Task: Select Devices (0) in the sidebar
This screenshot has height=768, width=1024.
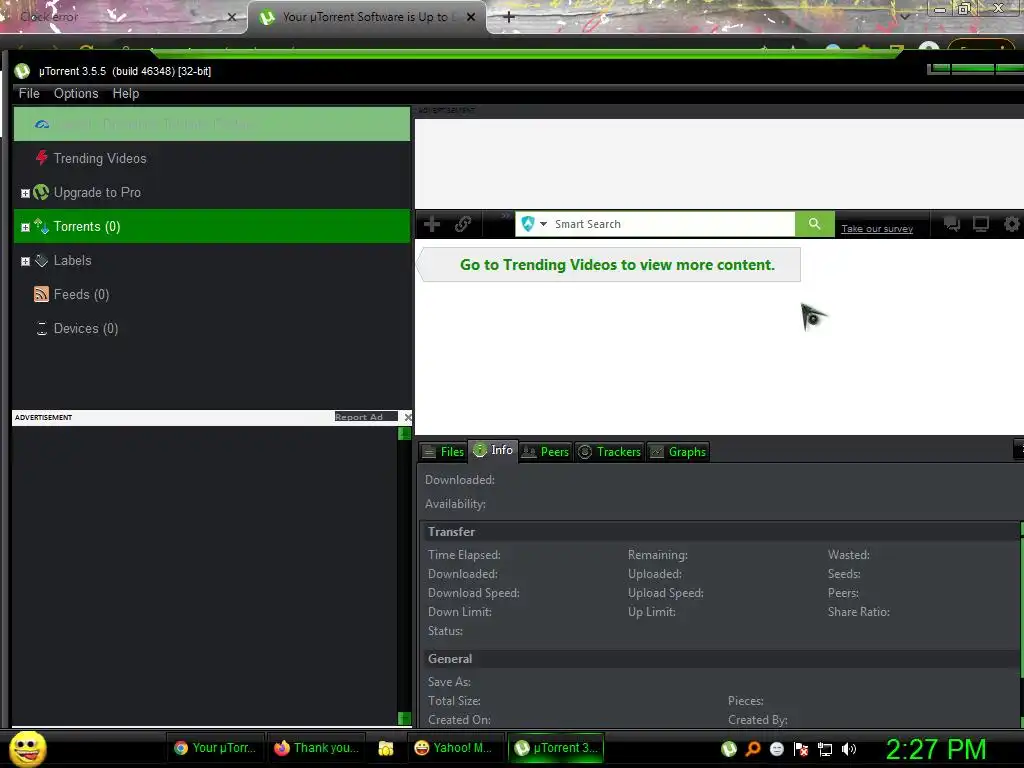Action: pos(212,328)
